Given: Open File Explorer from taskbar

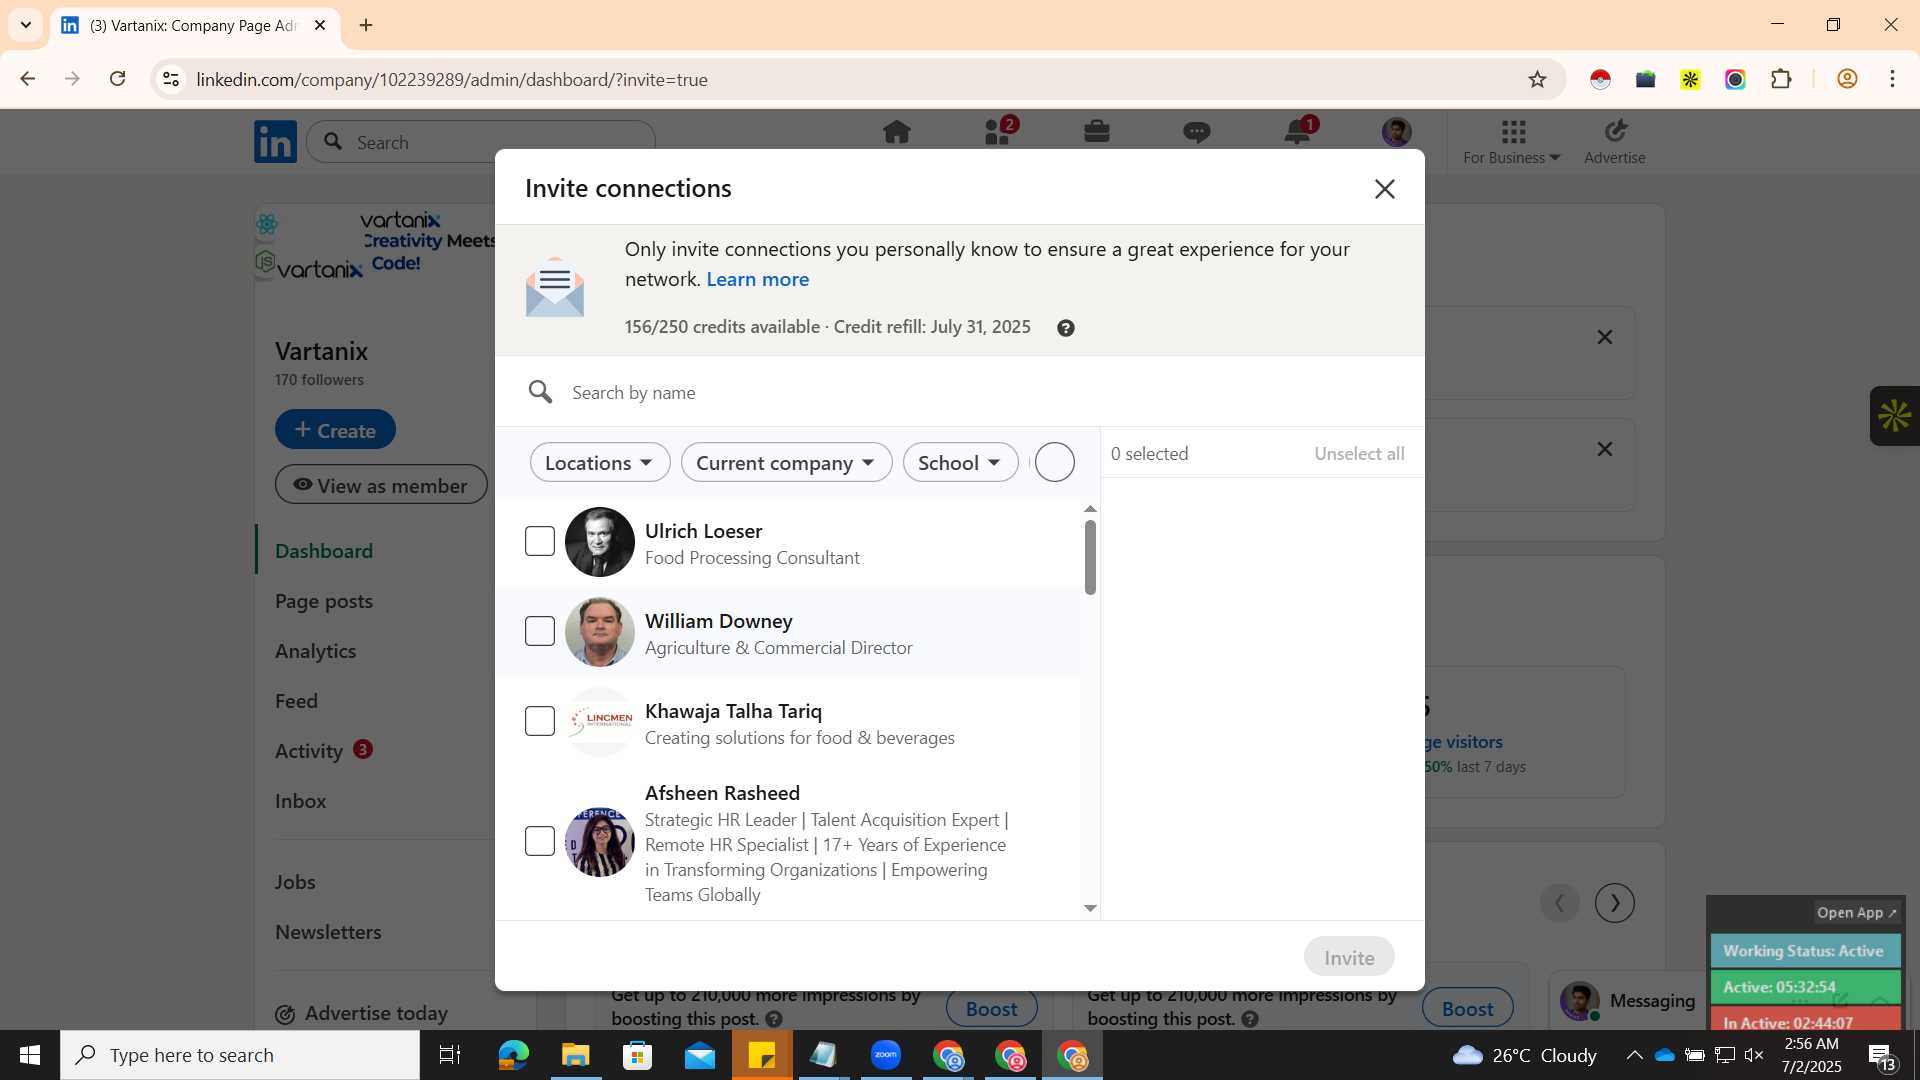Looking at the screenshot, I should 575,1055.
